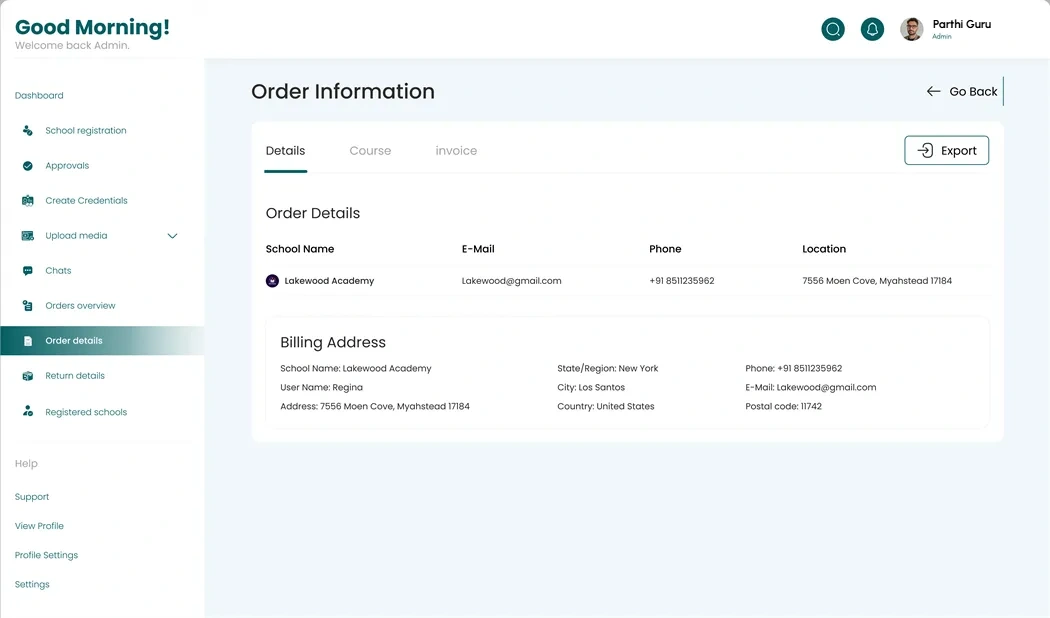
Task: Click the Chats speech bubble icon
Action: coord(27,271)
